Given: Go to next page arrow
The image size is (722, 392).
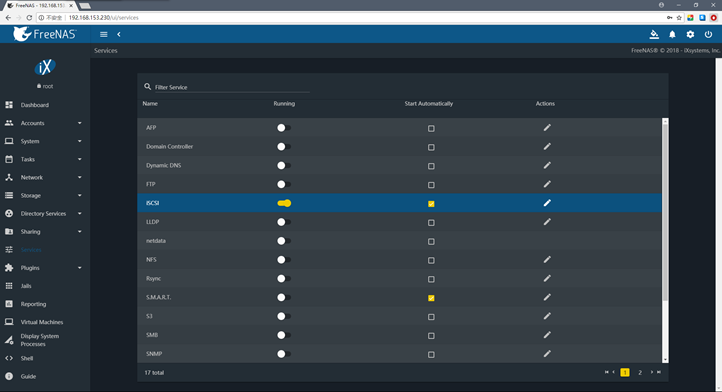Looking at the screenshot, I should coord(652,372).
